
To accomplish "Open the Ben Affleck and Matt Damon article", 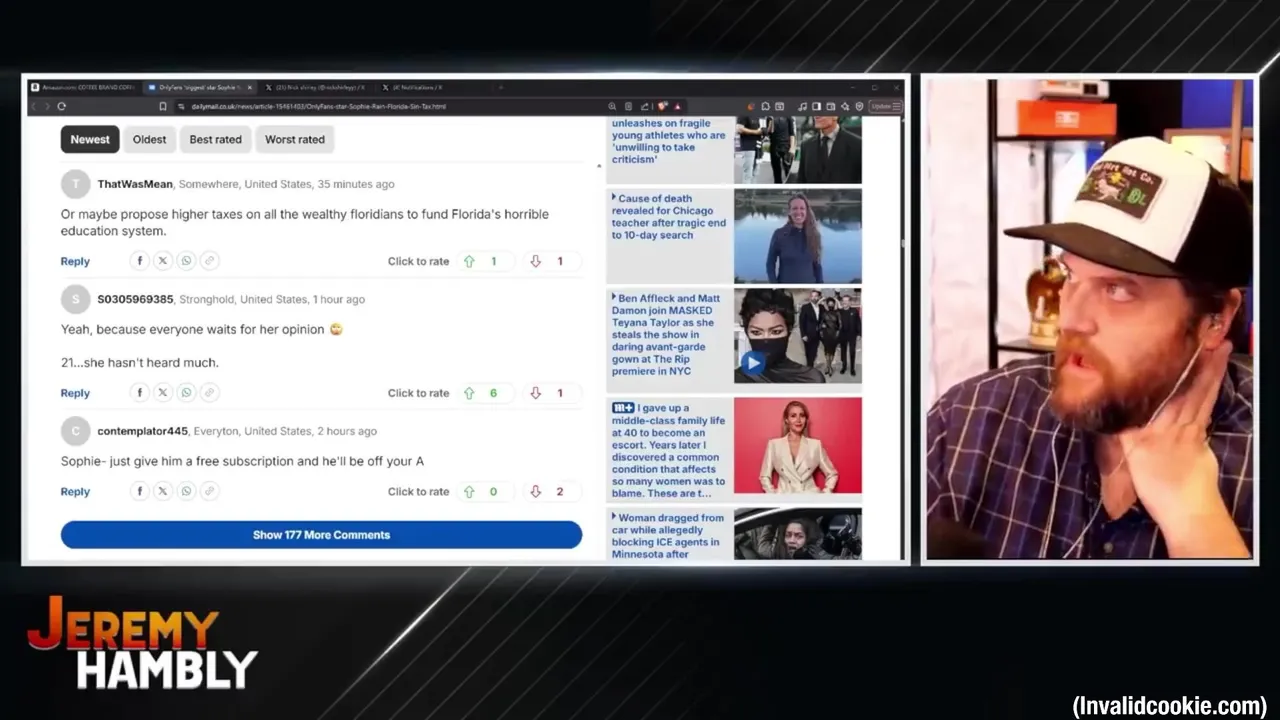I will pyautogui.click(x=666, y=335).
